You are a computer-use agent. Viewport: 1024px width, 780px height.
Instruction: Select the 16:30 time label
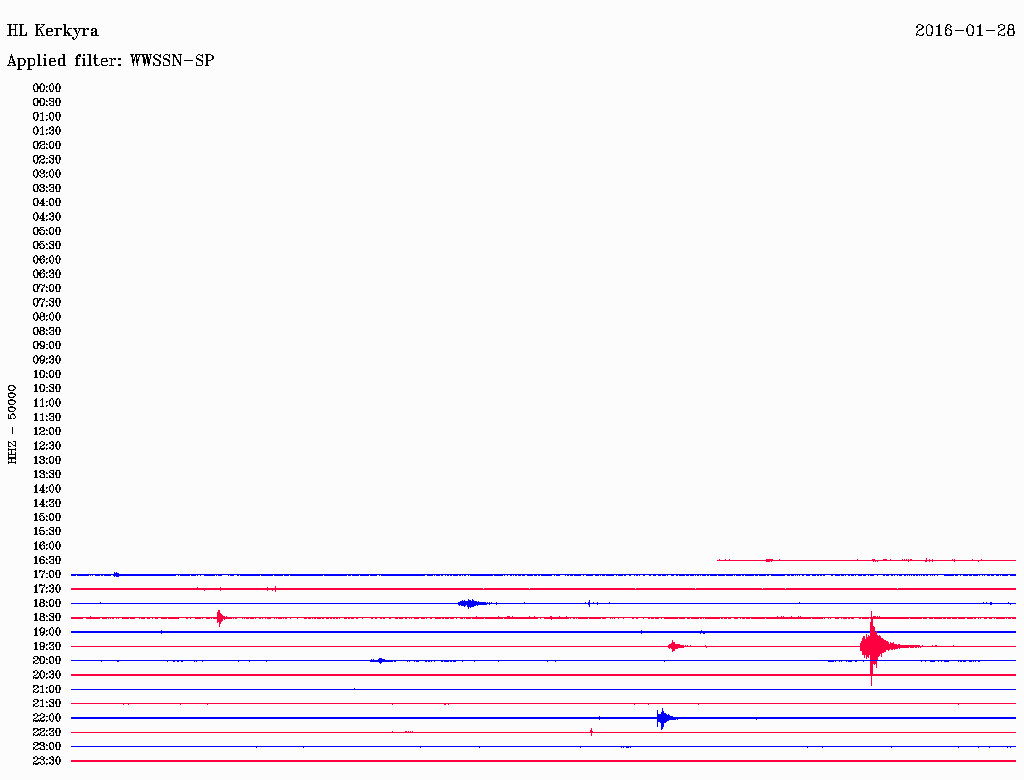47,561
